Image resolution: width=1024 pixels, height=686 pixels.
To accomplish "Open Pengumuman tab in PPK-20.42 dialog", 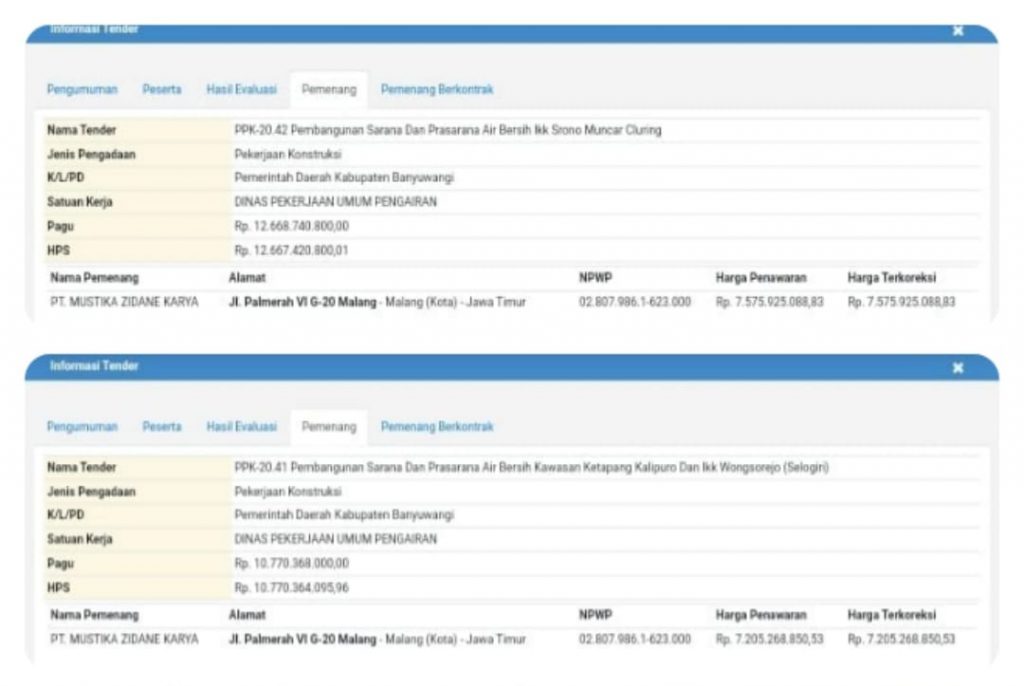I will point(82,90).
